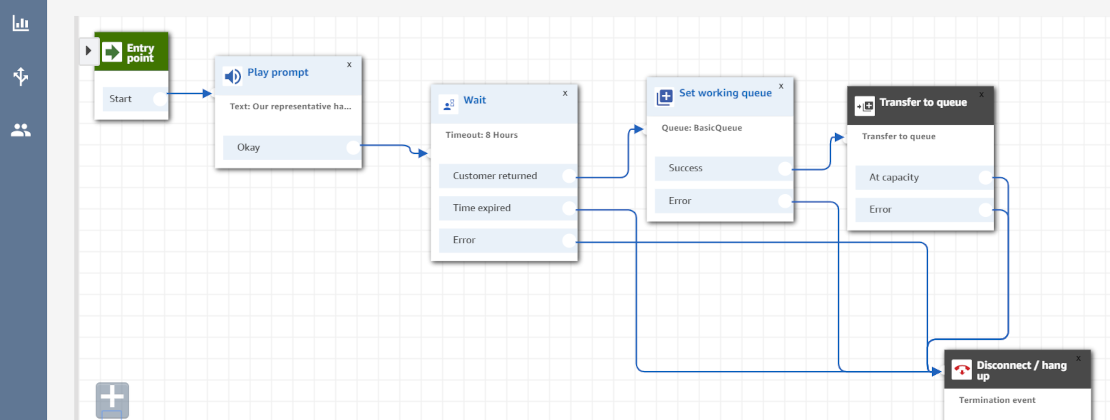Screen dimensions: 1110x420
Task: Click the Time expired output connector
Action: point(568,208)
